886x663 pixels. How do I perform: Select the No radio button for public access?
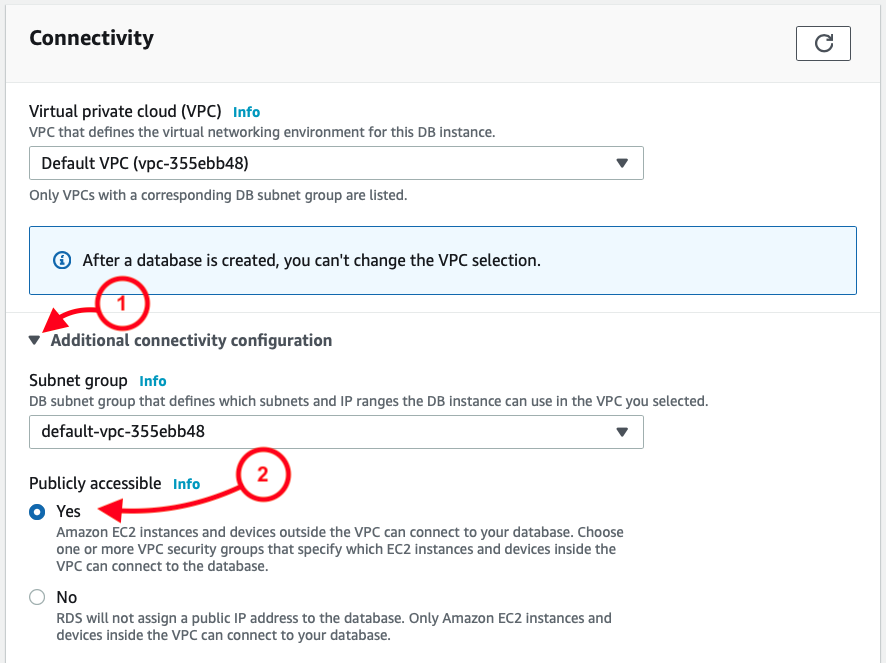(37, 596)
